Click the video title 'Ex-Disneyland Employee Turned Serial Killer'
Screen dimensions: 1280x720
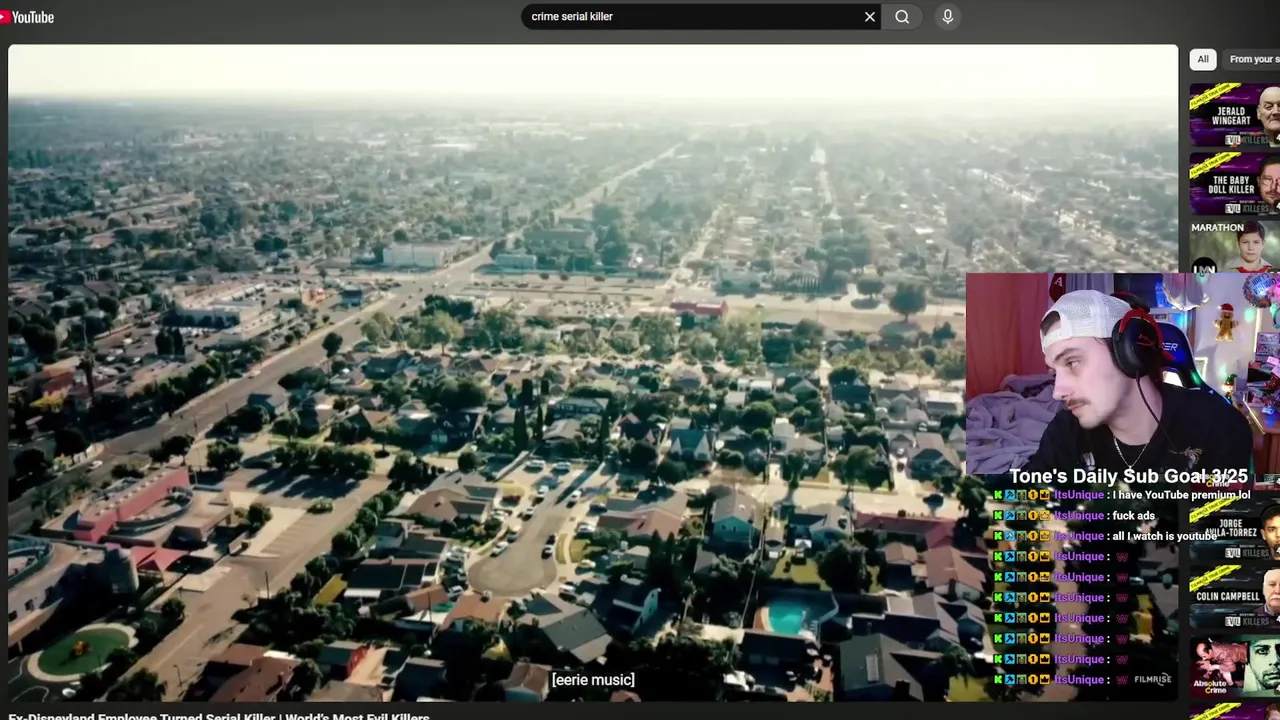219,716
